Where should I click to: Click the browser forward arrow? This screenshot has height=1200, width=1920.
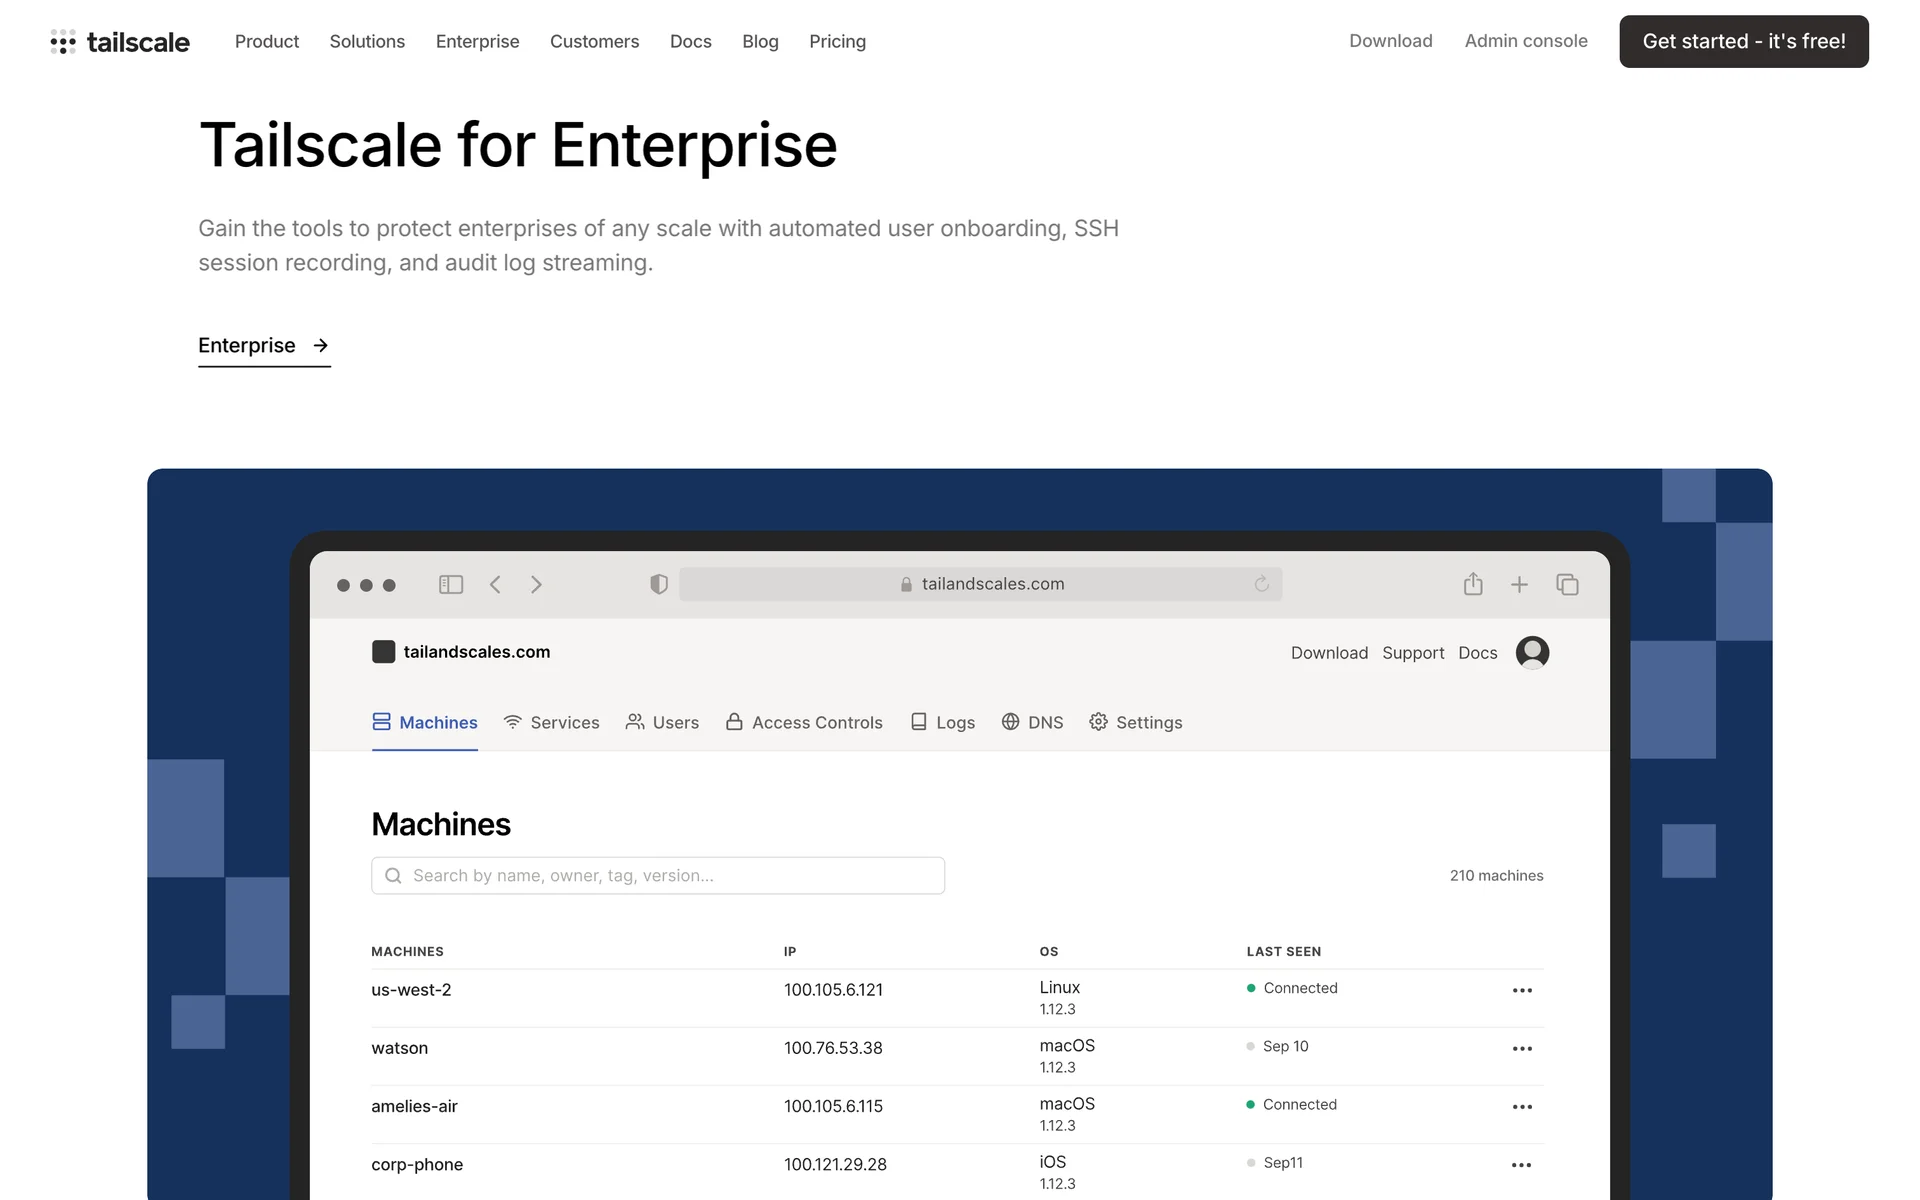point(536,584)
